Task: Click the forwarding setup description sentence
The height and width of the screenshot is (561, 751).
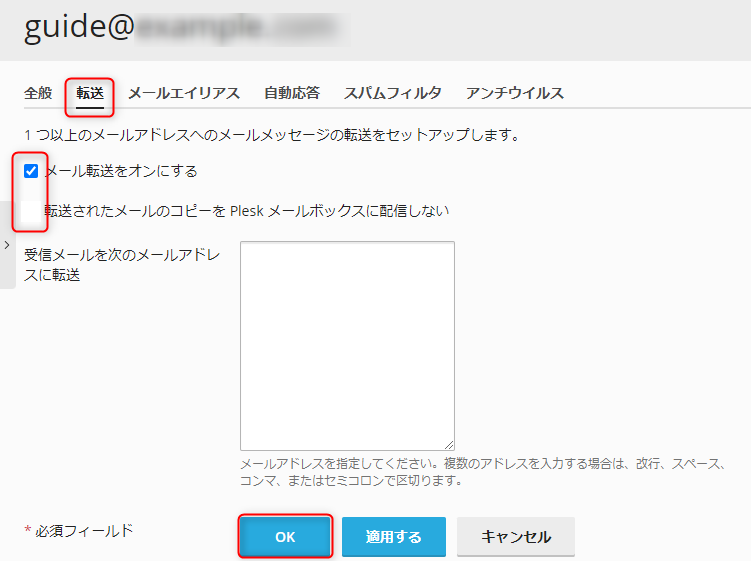Action: click(x=272, y=135)
